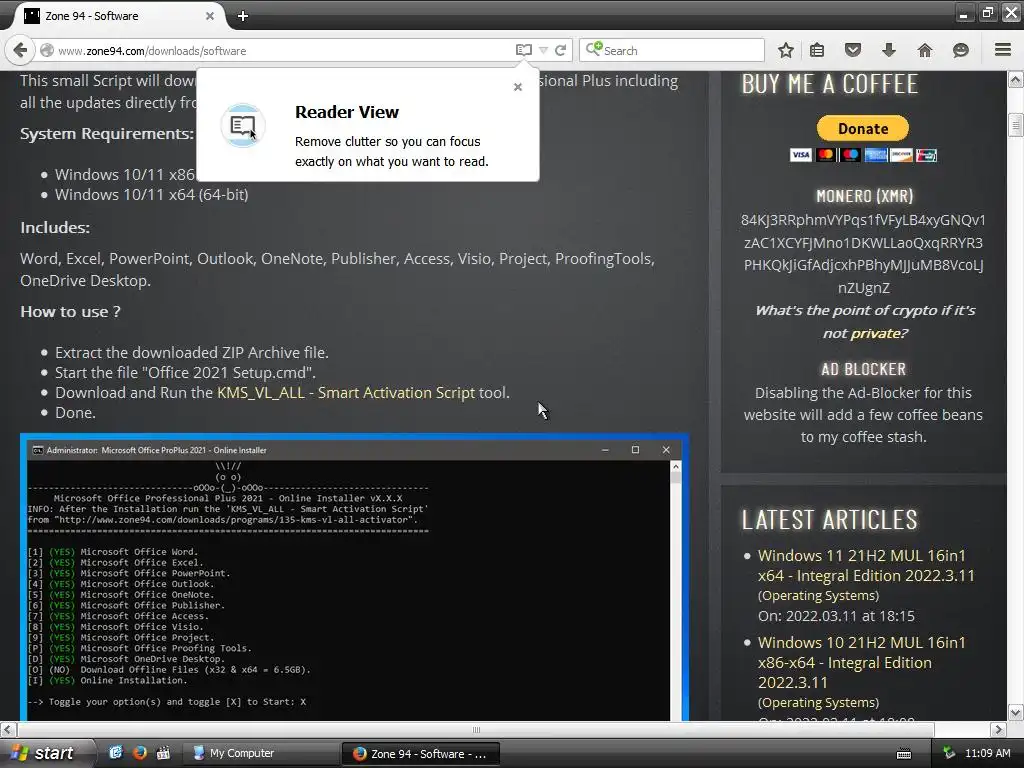
Task: Close the Zone 94 - Software tab
Action: pyautogui.click(x=210, y=16)
